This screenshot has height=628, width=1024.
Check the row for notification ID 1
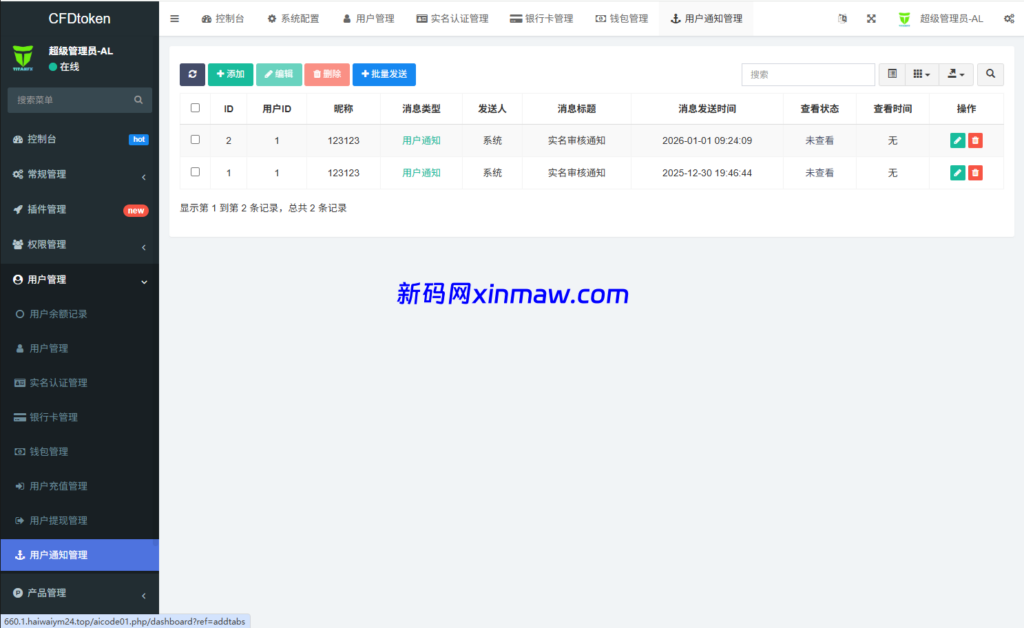195,172
